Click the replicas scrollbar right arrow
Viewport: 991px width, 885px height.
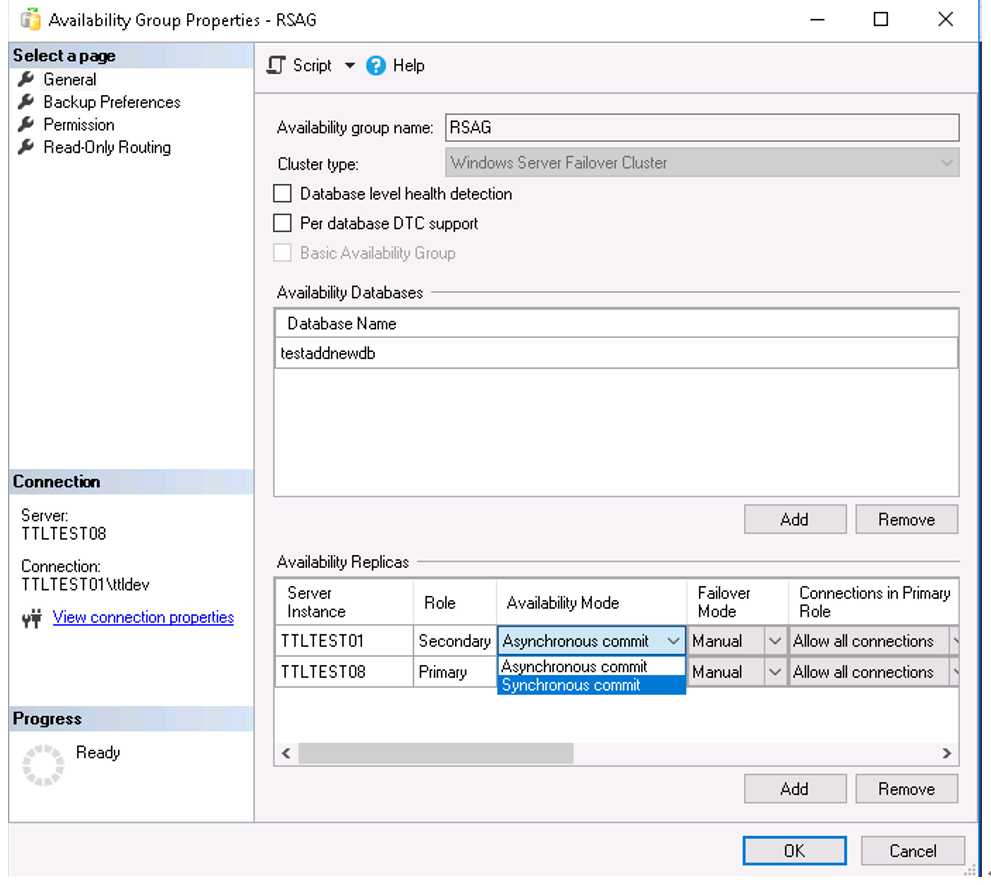click(946, 753)
